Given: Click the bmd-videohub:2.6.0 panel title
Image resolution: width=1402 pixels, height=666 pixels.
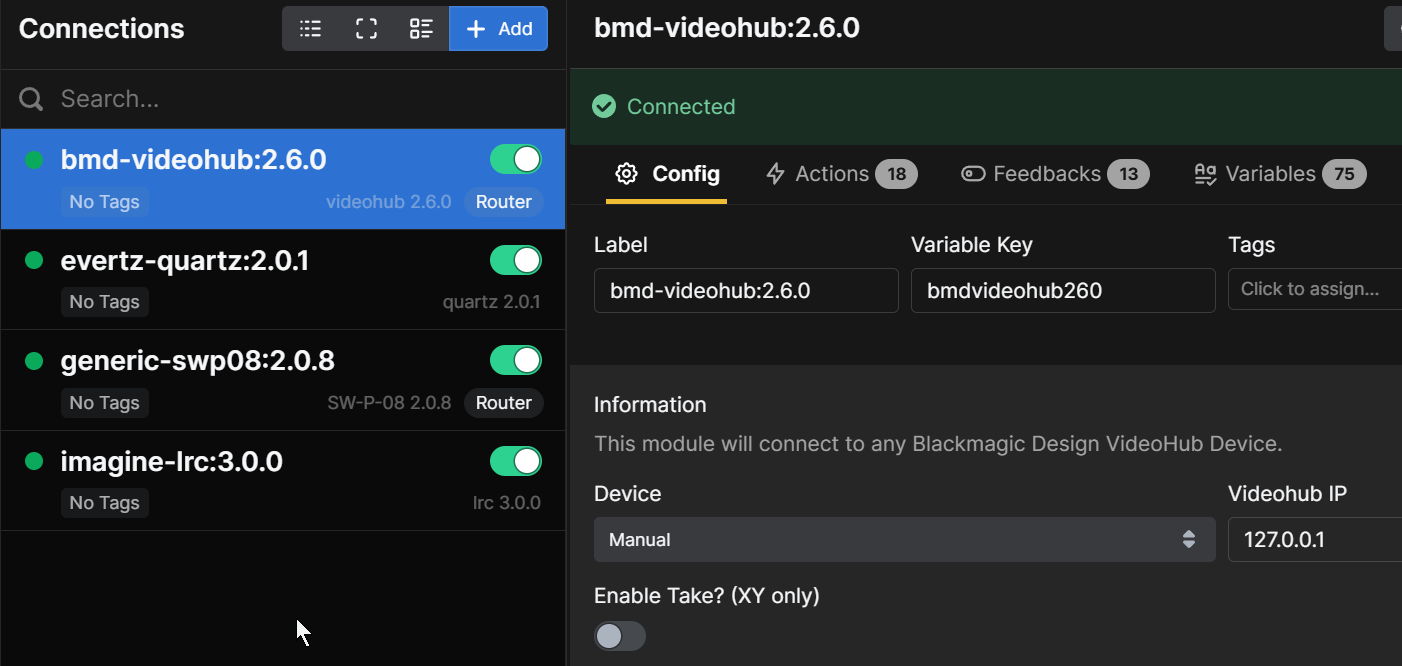Looking at the screenshot, I should [727, 27].
